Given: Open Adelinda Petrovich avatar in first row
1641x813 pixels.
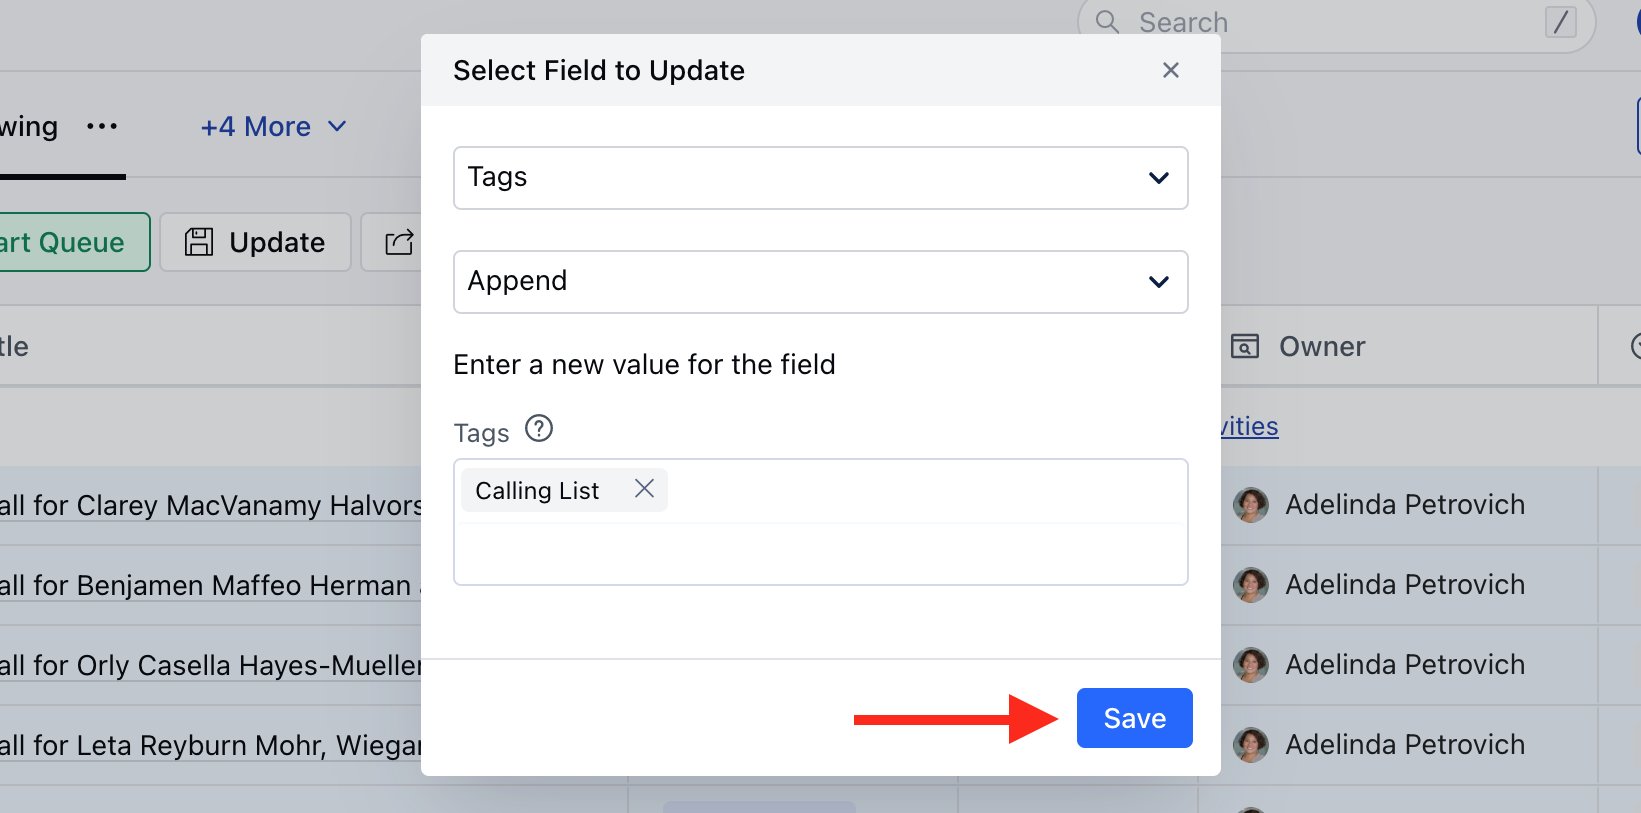Looking at the screenshot, I should click(x=1251, y=505).
